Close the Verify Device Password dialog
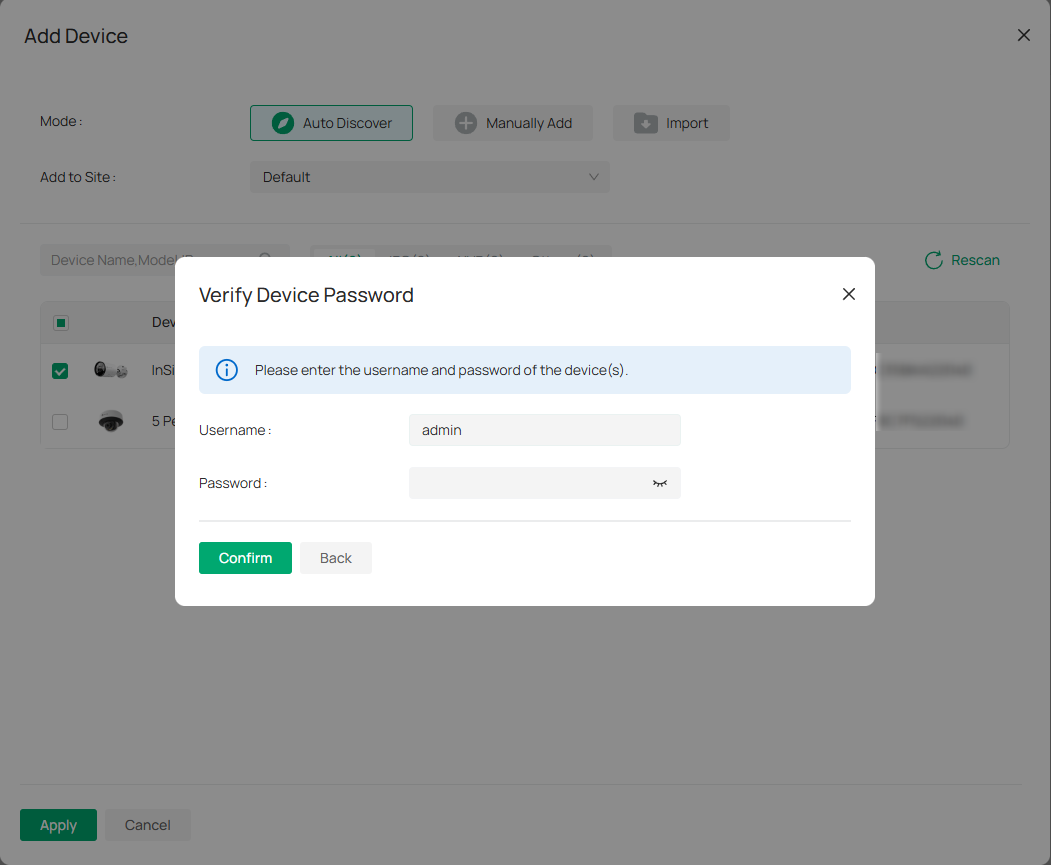1051x865 pixels. tap(849, 294)
